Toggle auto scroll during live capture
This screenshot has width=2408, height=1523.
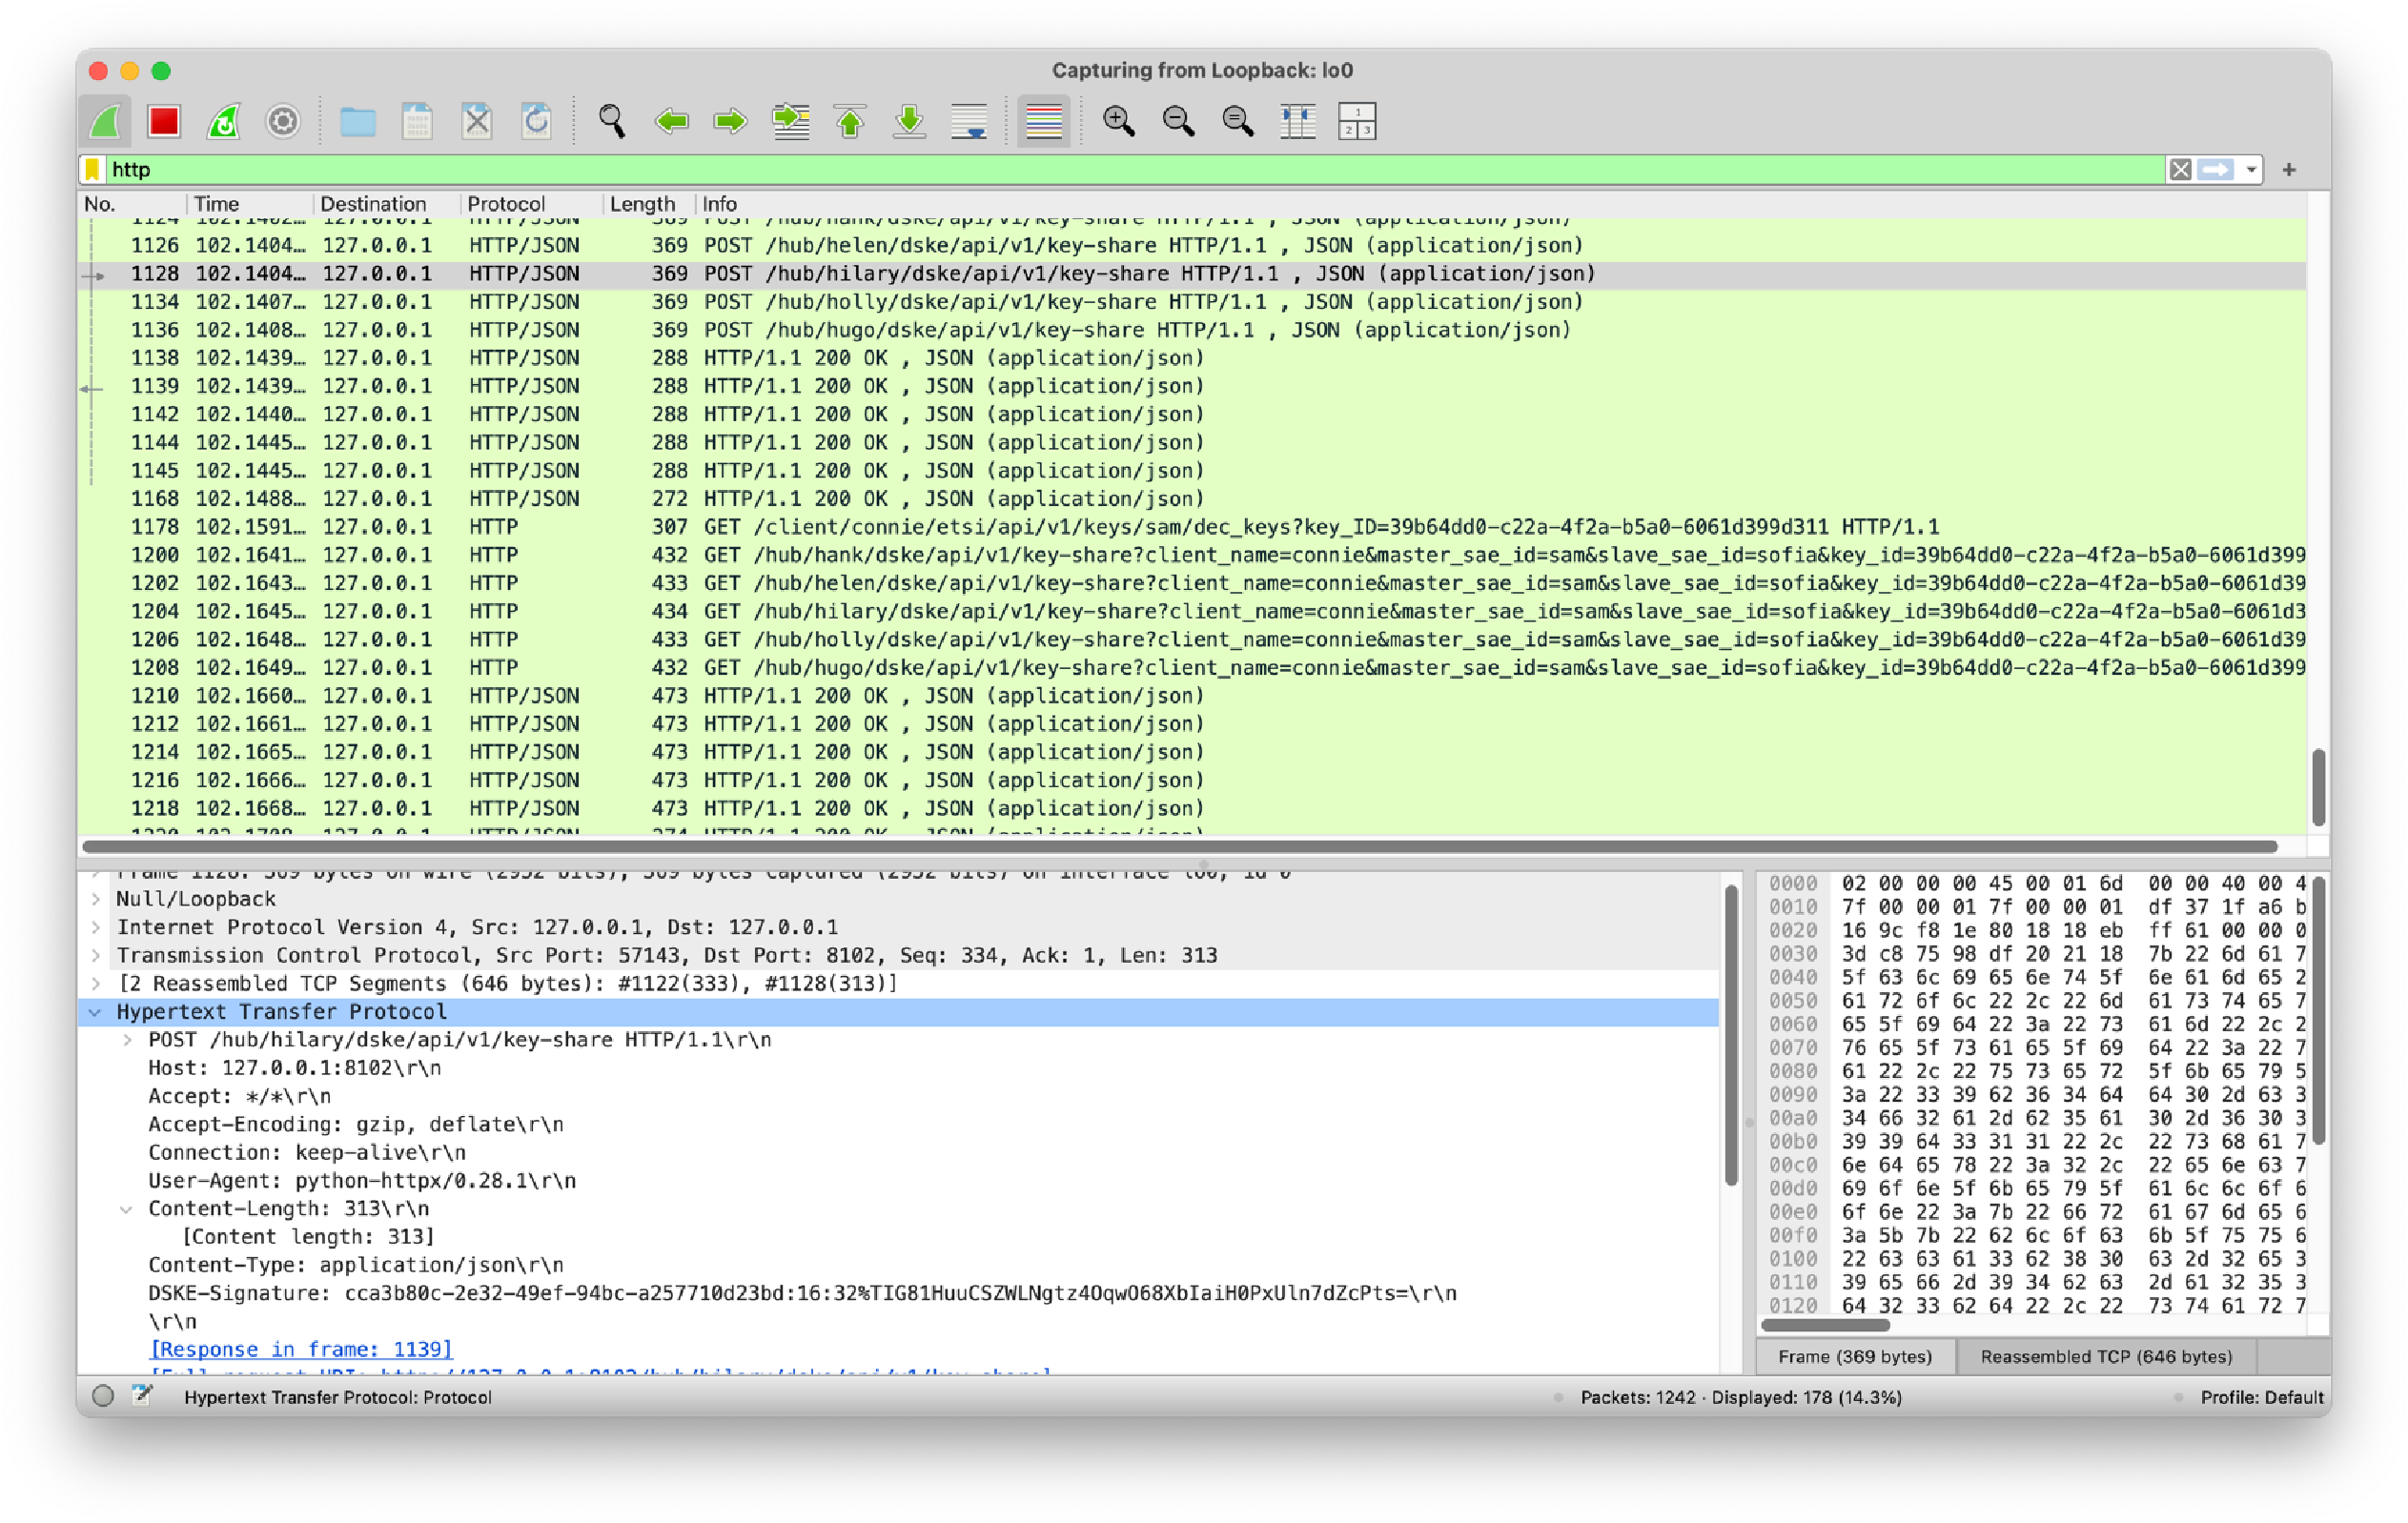[x=968, y=120]
